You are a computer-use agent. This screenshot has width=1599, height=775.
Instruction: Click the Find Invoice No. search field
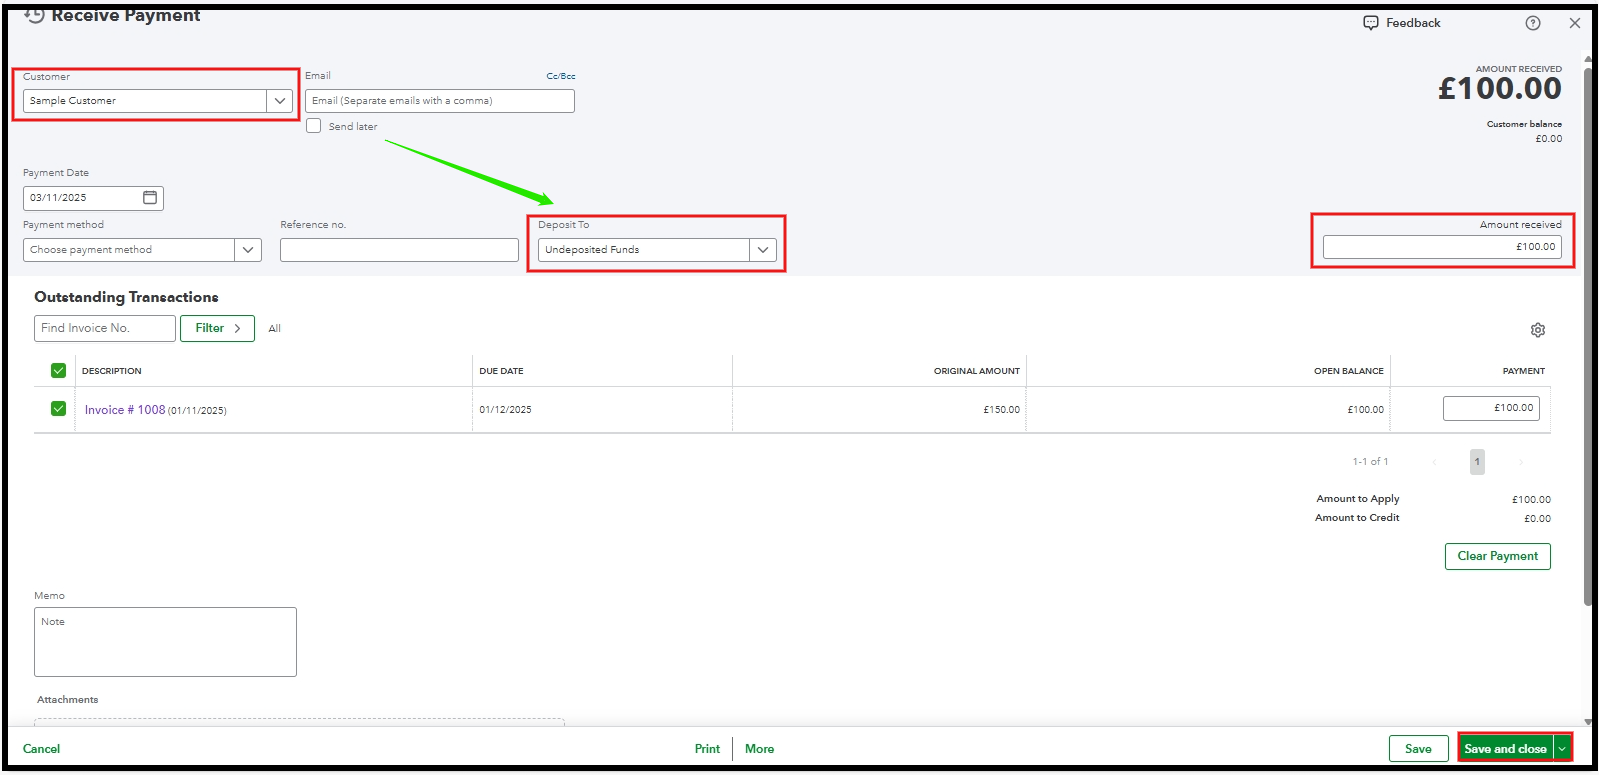tap(105, 328)
